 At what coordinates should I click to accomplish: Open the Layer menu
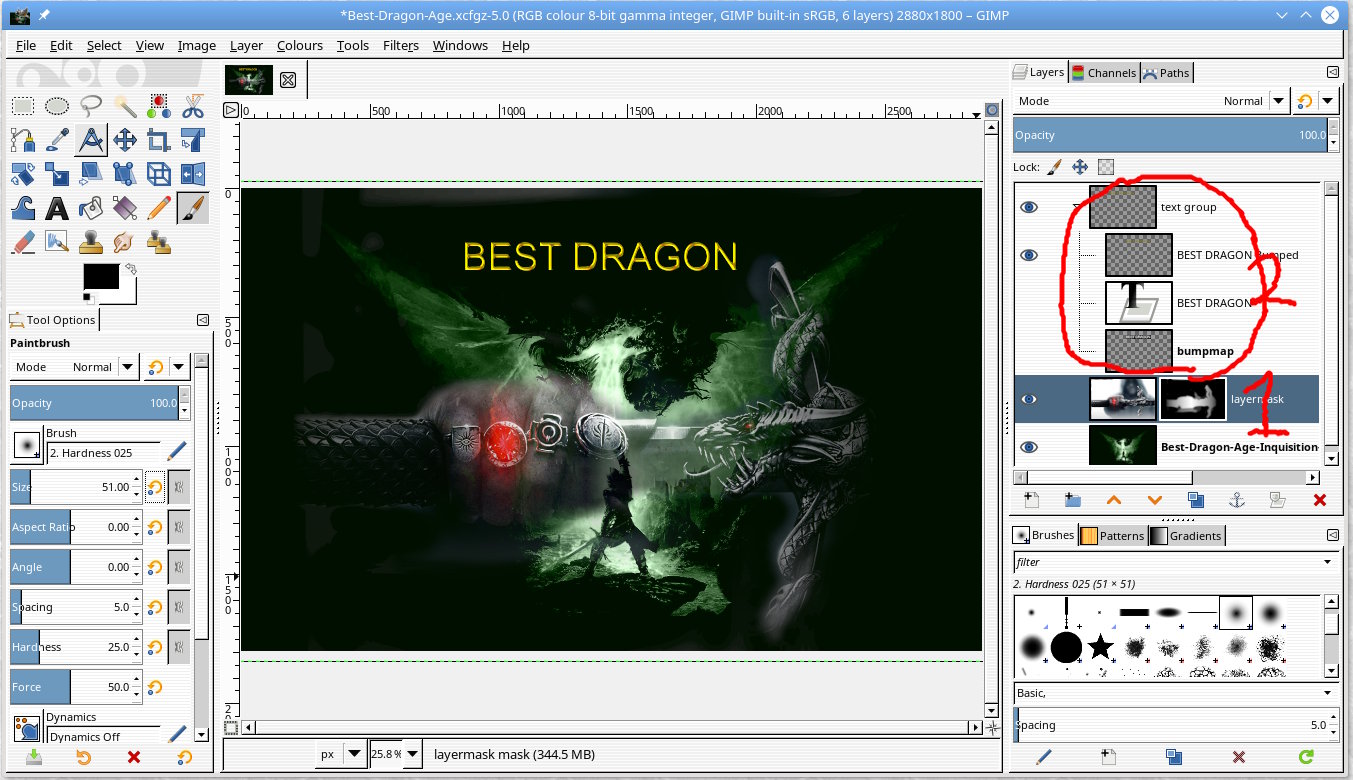246,46
